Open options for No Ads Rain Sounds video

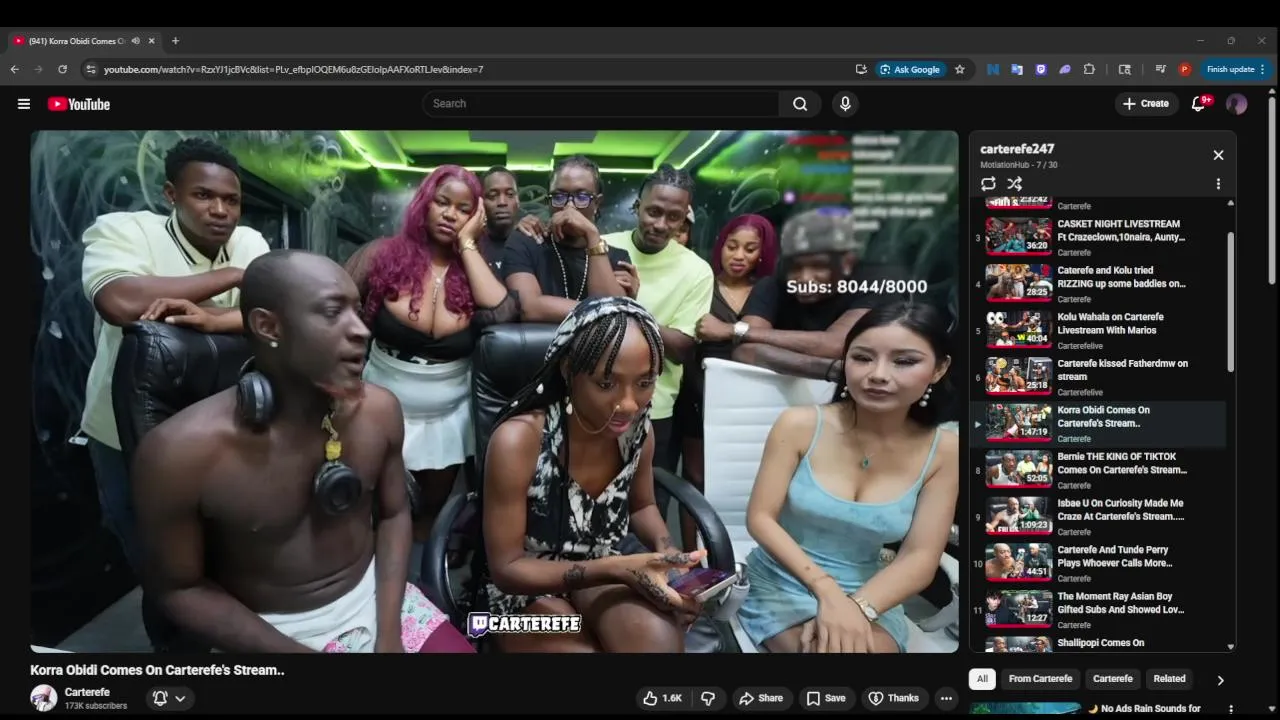pos(1230,709)
